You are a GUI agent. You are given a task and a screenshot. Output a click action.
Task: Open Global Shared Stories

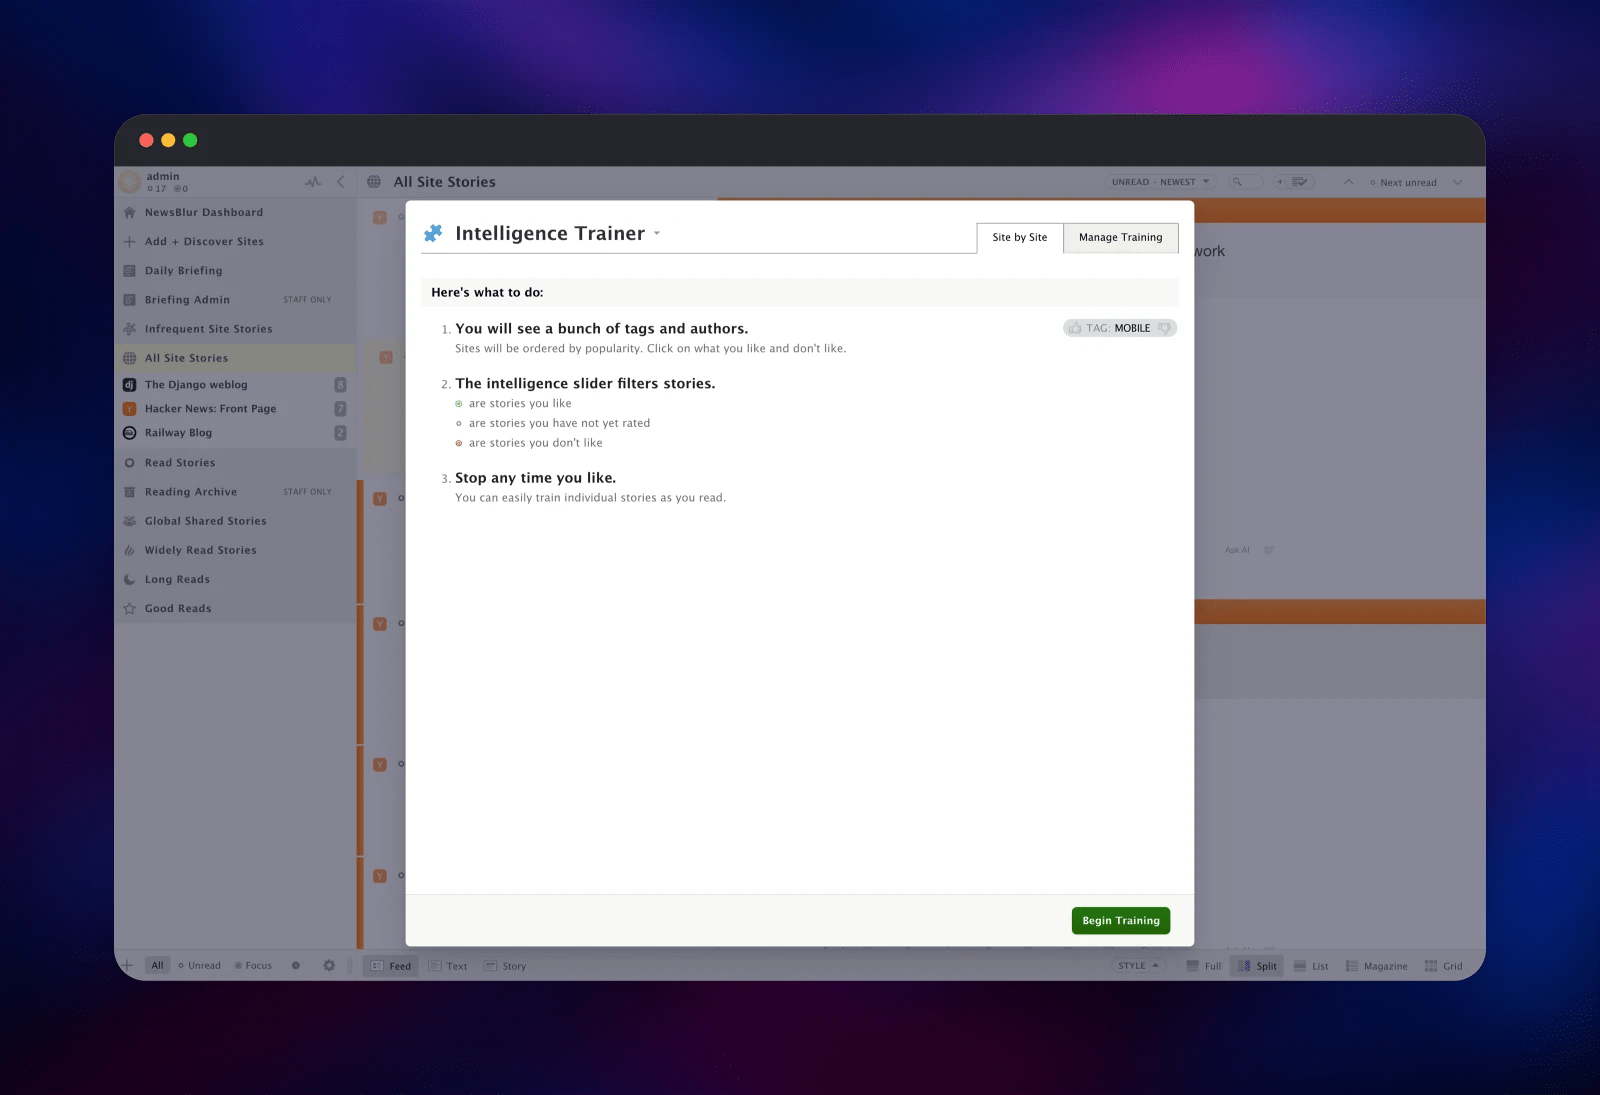205,520
